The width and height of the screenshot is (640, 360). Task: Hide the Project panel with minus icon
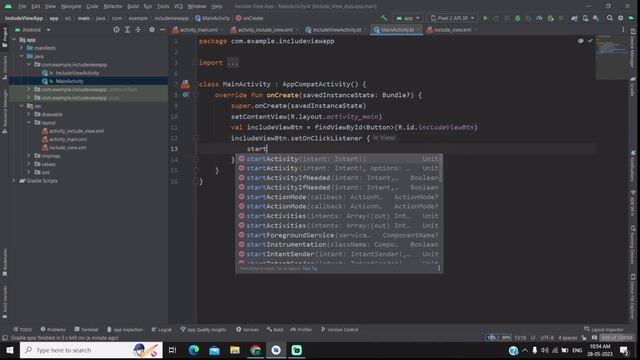pyautogui.click(x=162, y=30)
